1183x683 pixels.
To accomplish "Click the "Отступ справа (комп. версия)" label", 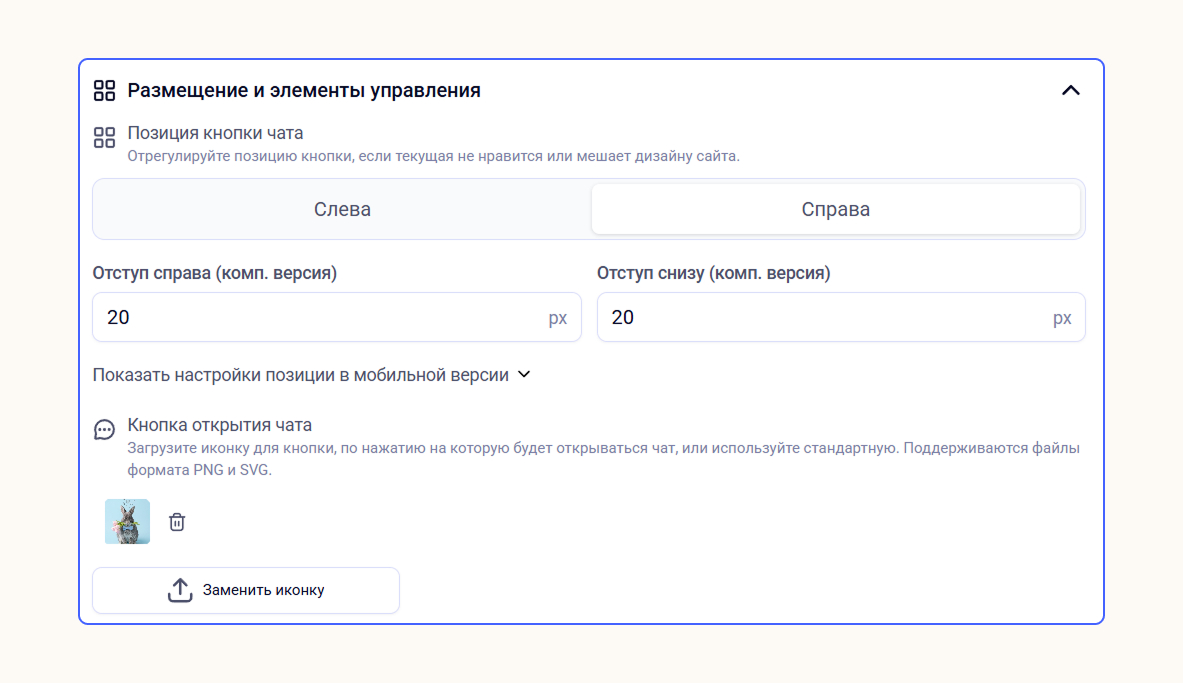I will (215, 273).
